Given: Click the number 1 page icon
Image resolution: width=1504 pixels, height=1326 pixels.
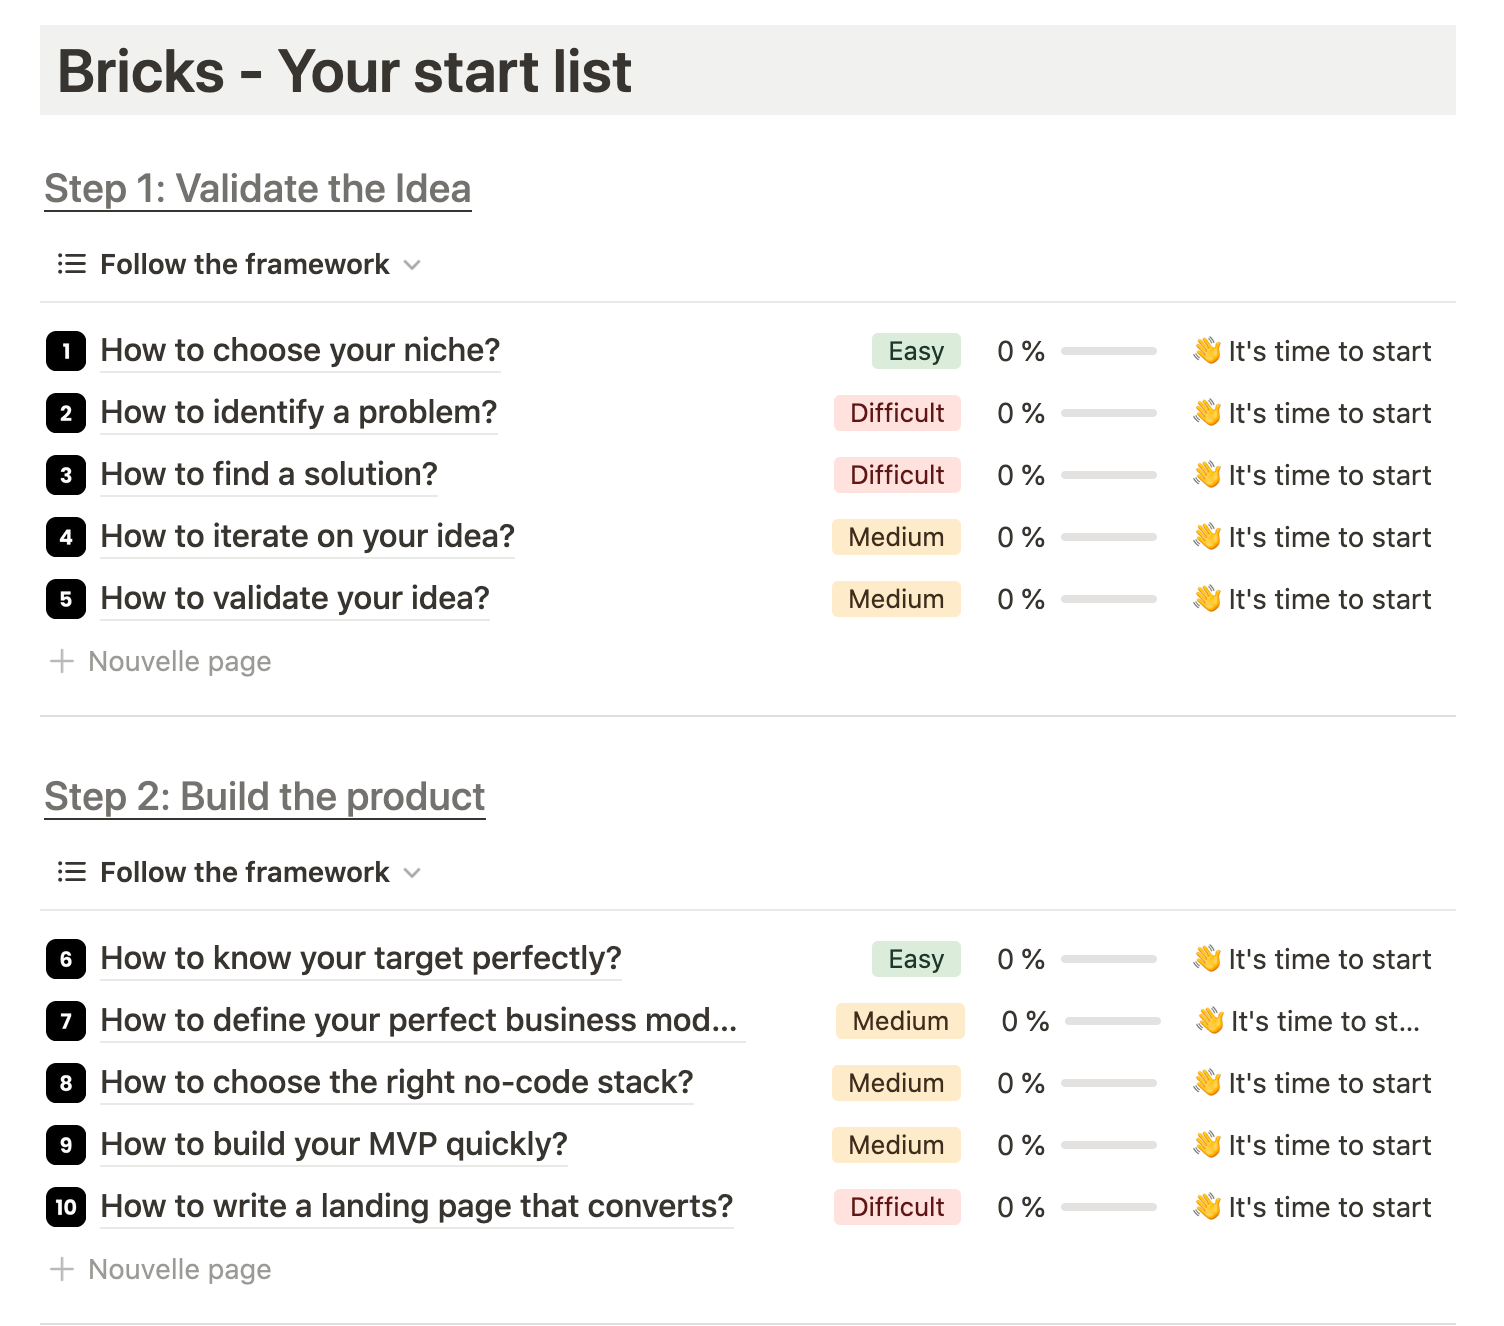Looking at the screenshot, I should (x=66, y=351).
